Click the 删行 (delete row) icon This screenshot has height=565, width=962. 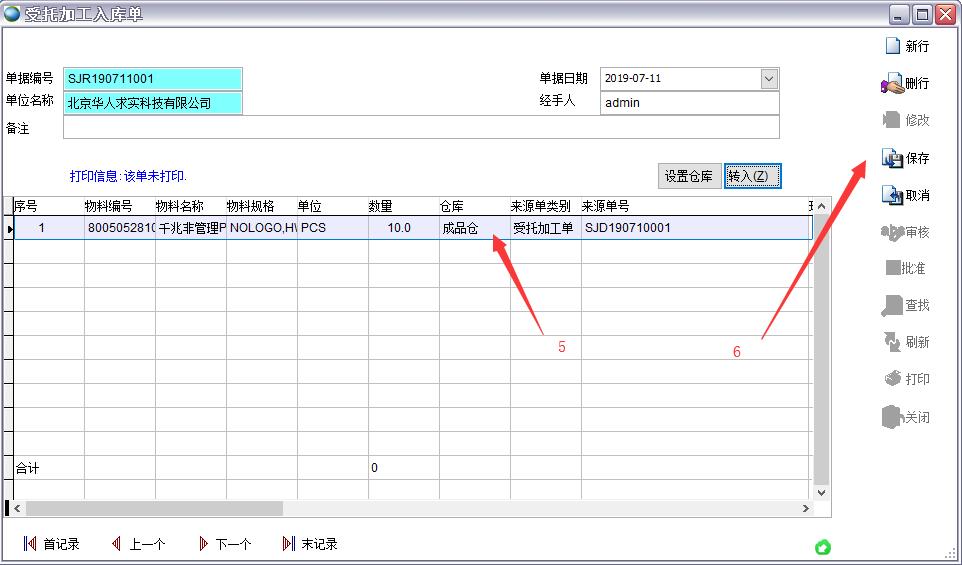coord(892,84)
